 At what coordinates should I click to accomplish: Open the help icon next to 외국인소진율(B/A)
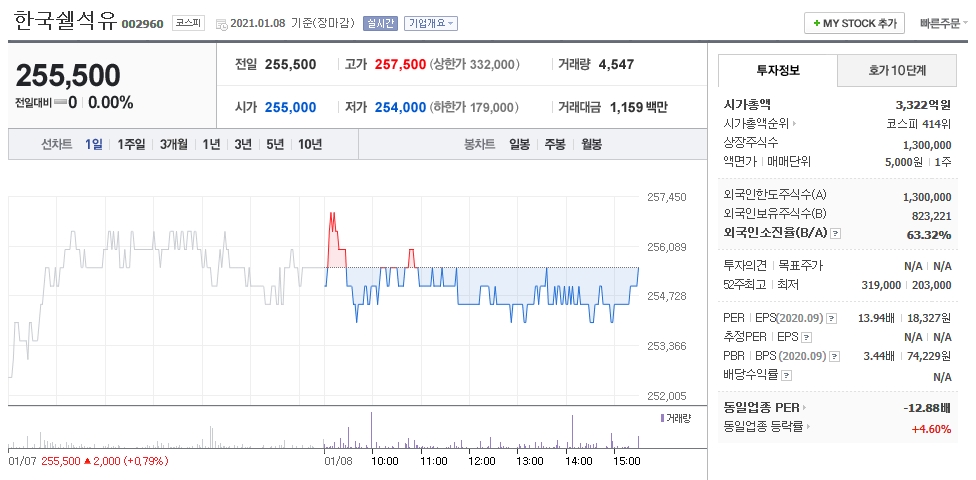click(836, 233)
